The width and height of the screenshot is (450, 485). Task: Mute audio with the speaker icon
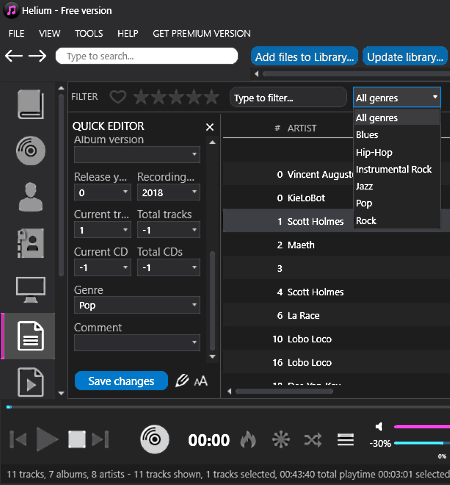pos(379,426)
